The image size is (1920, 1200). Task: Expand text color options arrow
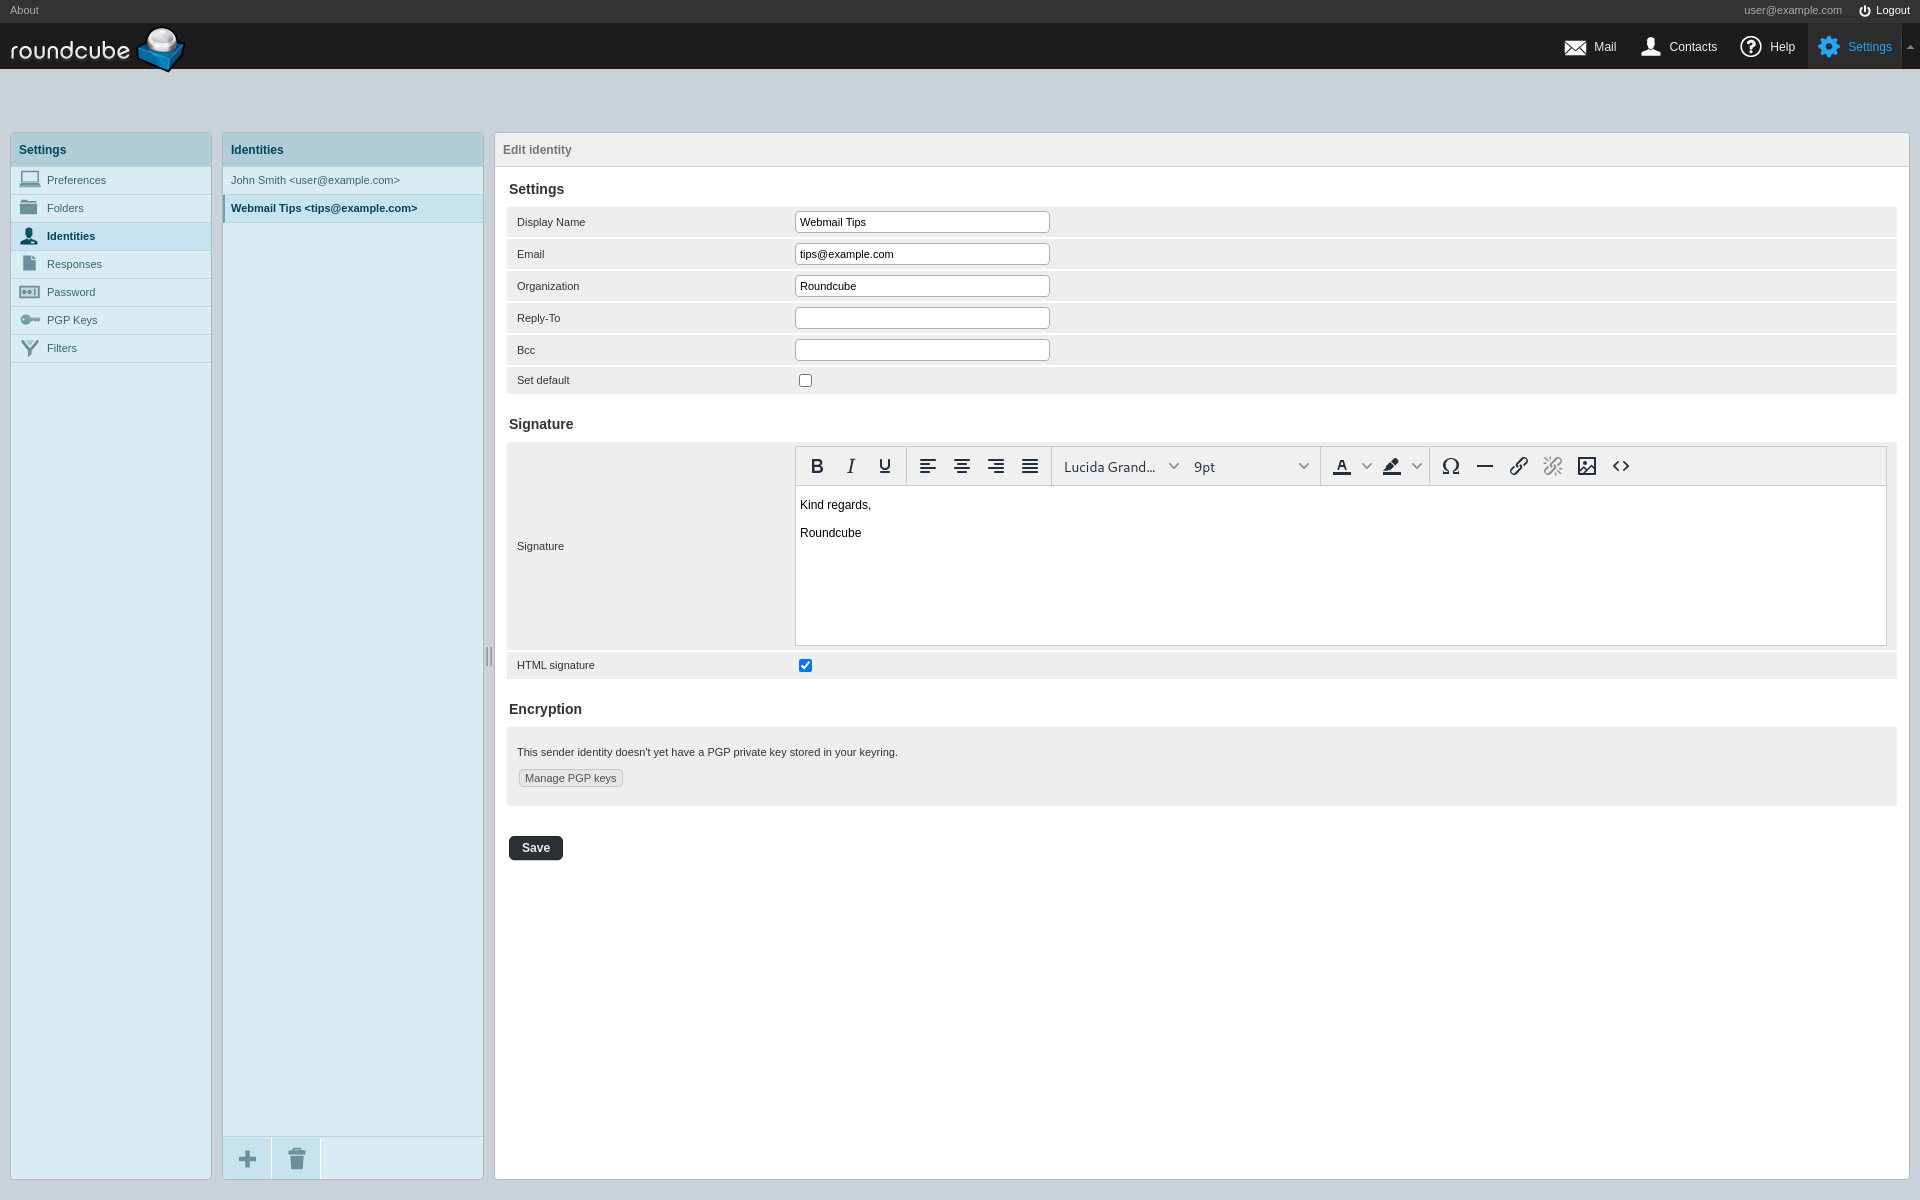pyautogui.click(x=1367, y=466)
